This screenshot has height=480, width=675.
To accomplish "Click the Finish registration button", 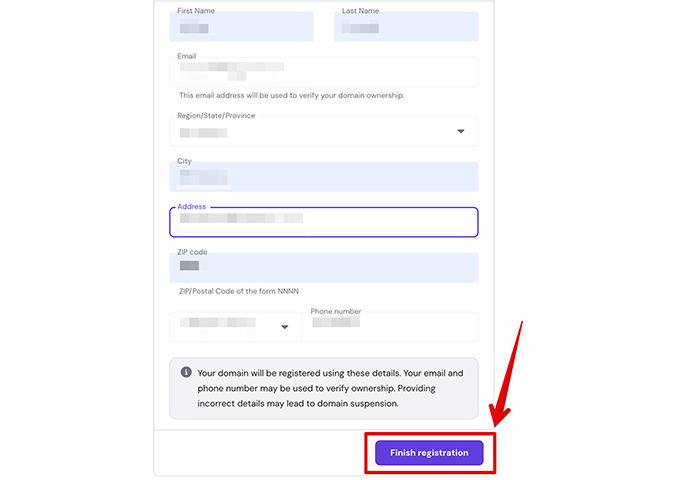I will 429,452.
